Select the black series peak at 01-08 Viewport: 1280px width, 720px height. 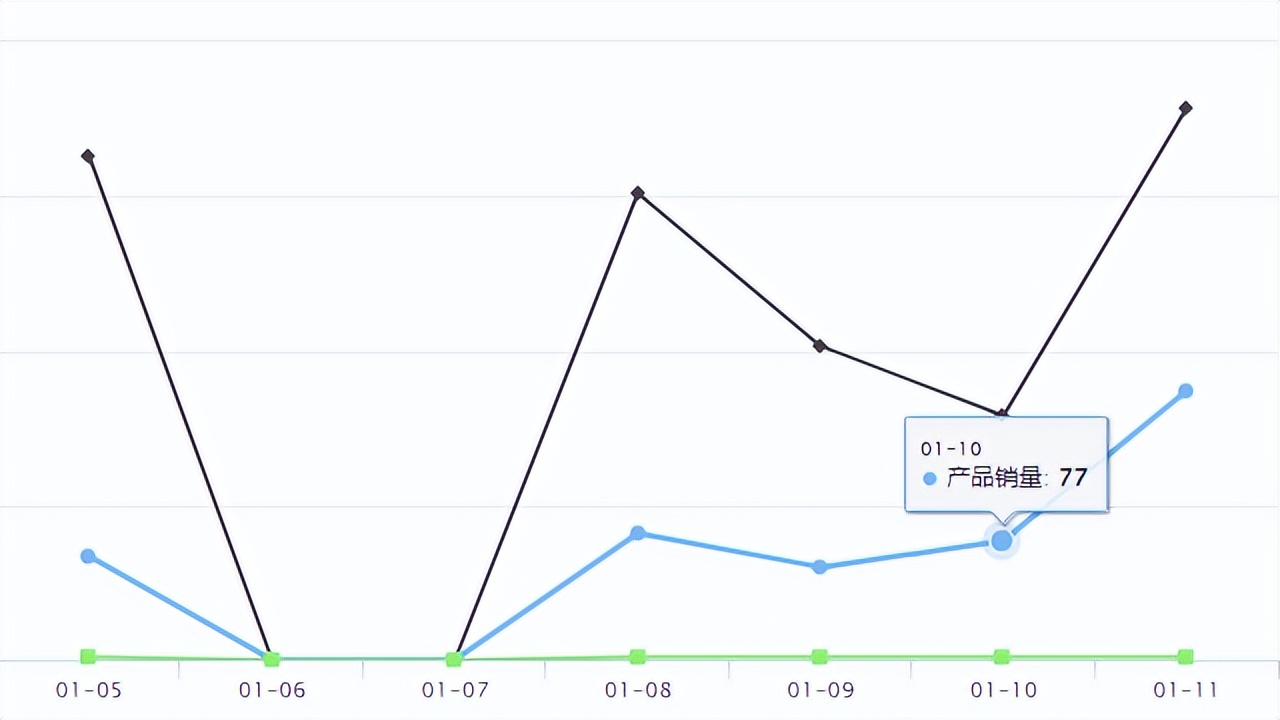pyautogui.click(x=638, y=193)
